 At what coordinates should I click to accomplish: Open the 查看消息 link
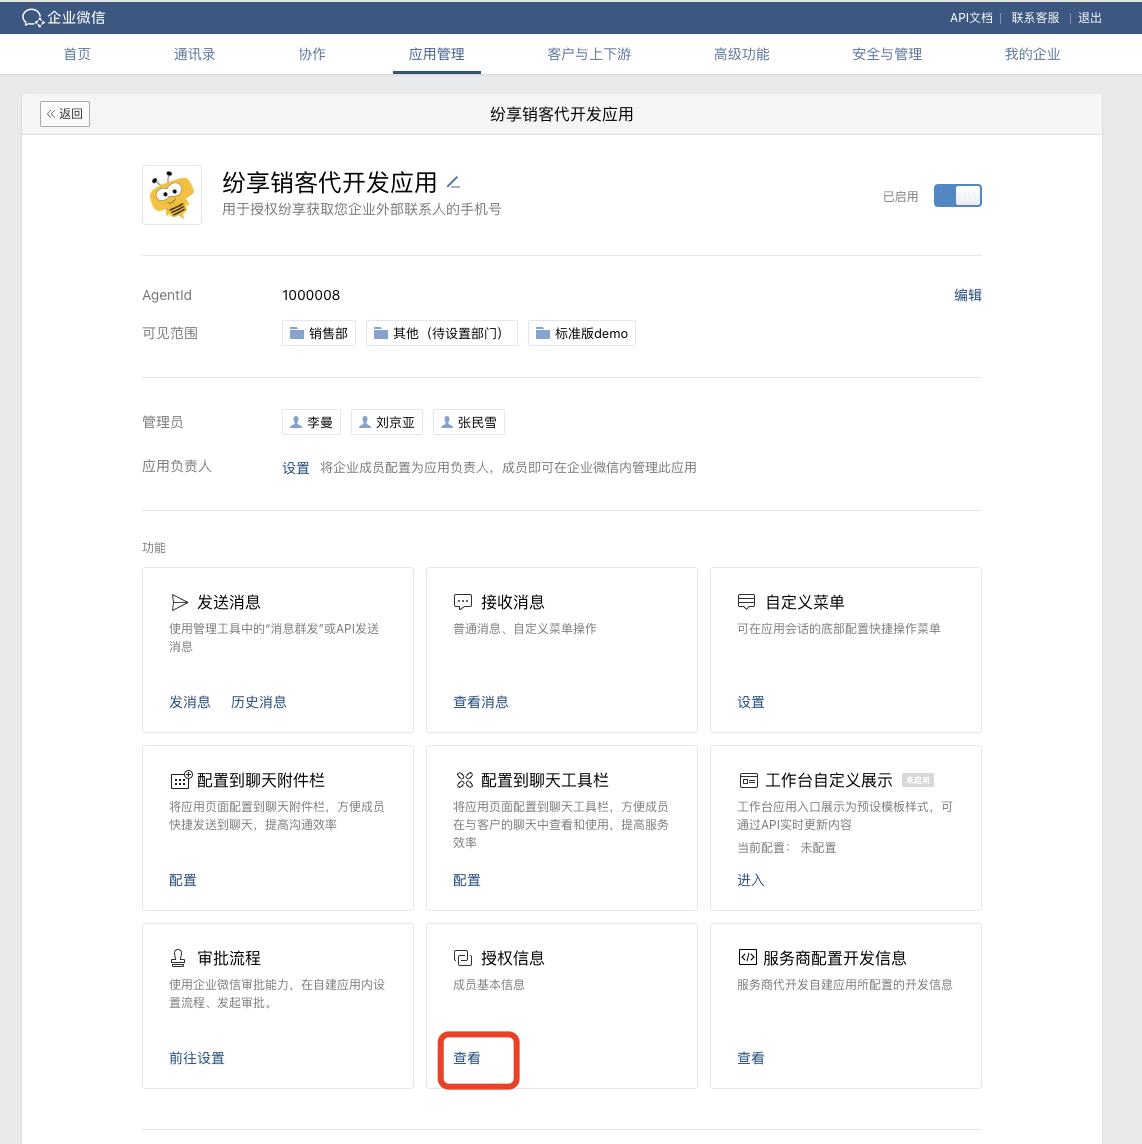(481, 702)
